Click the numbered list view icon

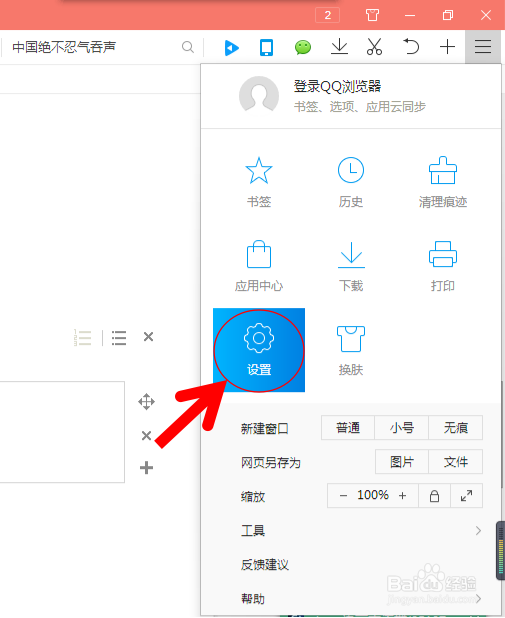(x=83, y=337)
